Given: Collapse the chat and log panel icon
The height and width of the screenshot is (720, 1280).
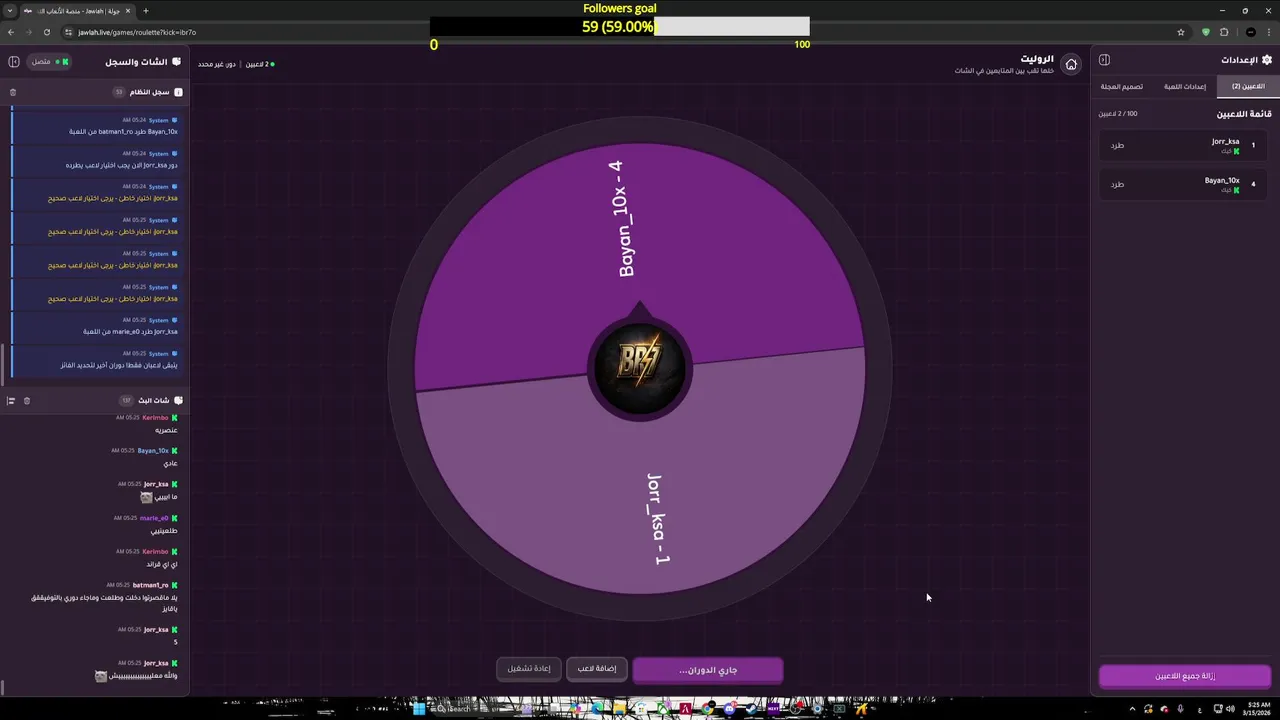Looking at the screenshot, I should pyautogui.click(x=14, y=62).
